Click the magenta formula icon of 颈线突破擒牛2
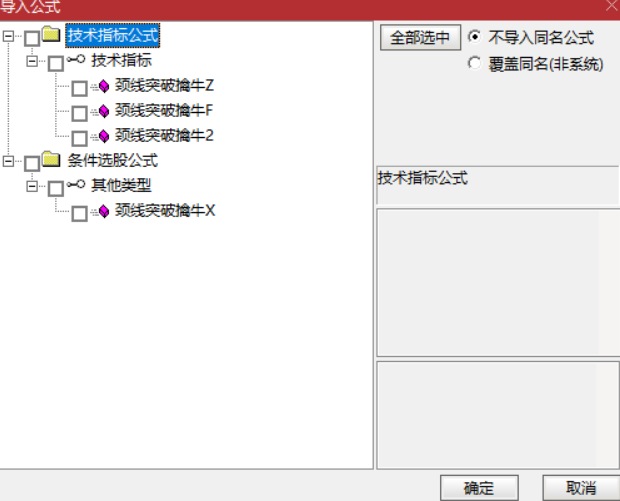620x501 pixels. coord(104,136)
